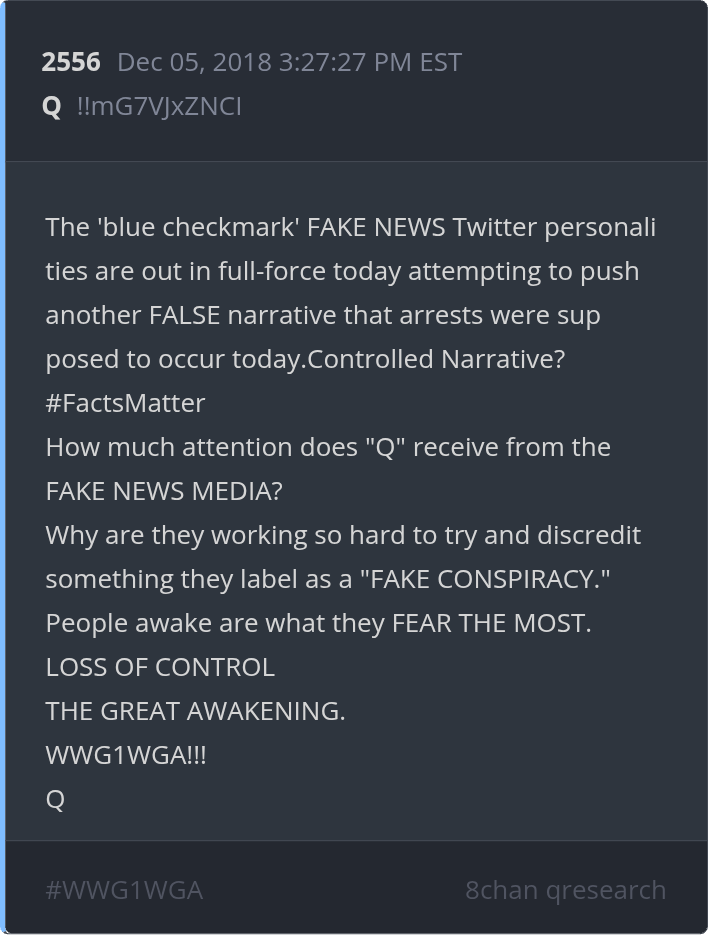The image size is (710, 936).
Task: Select the Q author name in header
Action: point(52,107)
